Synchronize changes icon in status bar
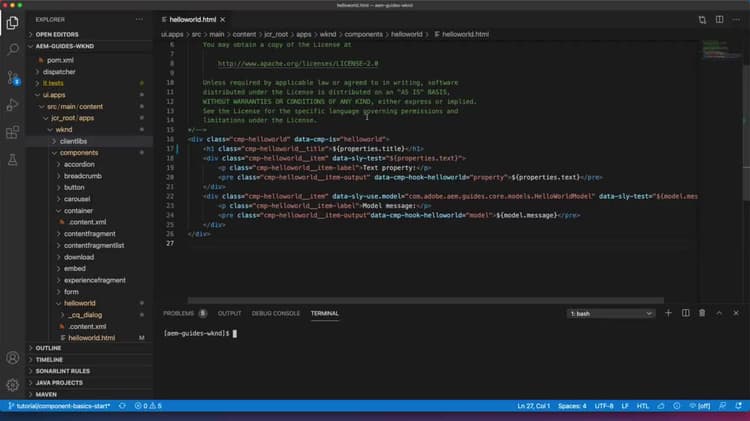Image resolution: width=750 pixels, height=421 pixels. pyautogui.click(x=122, y=406)
